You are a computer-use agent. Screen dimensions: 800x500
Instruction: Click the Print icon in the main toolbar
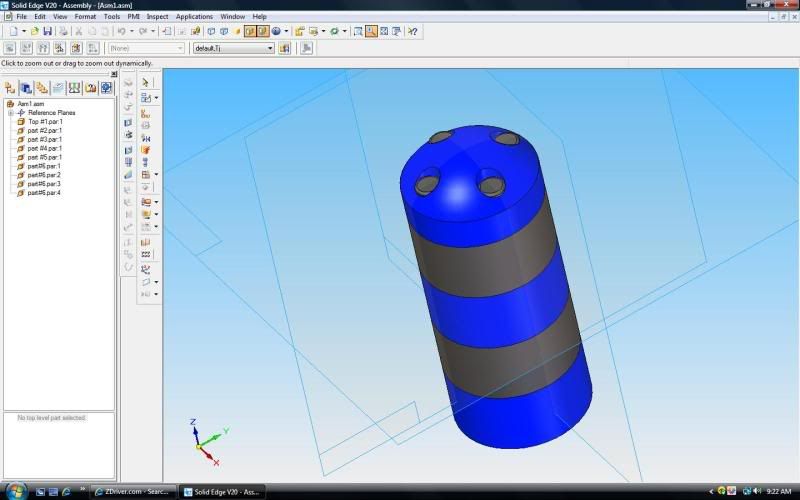coord(62,31)
